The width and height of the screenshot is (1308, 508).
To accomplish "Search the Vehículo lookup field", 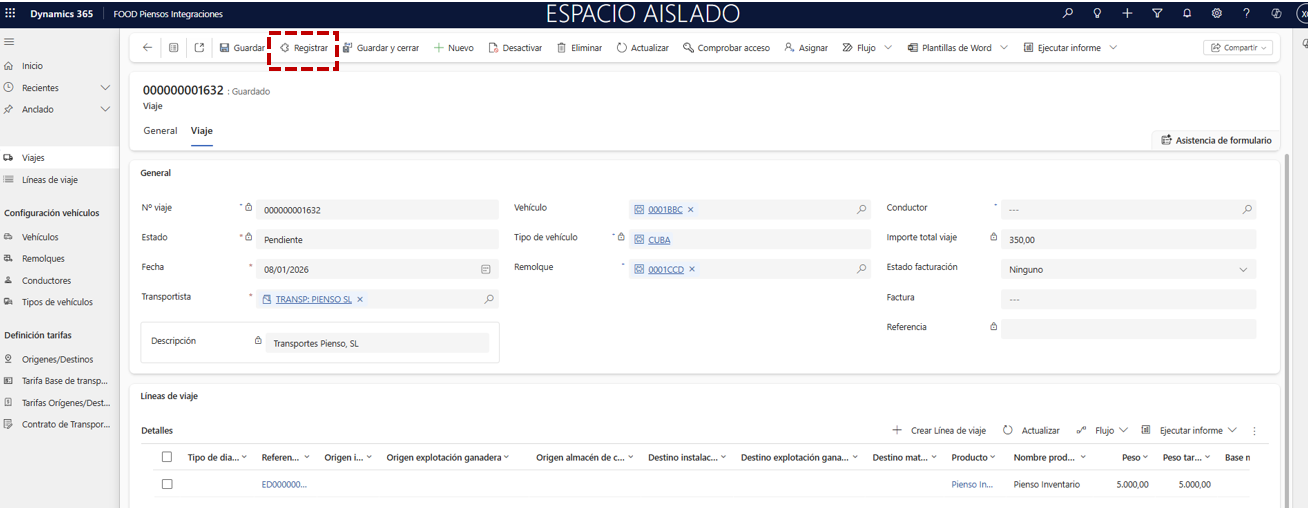I will (862, 210).
